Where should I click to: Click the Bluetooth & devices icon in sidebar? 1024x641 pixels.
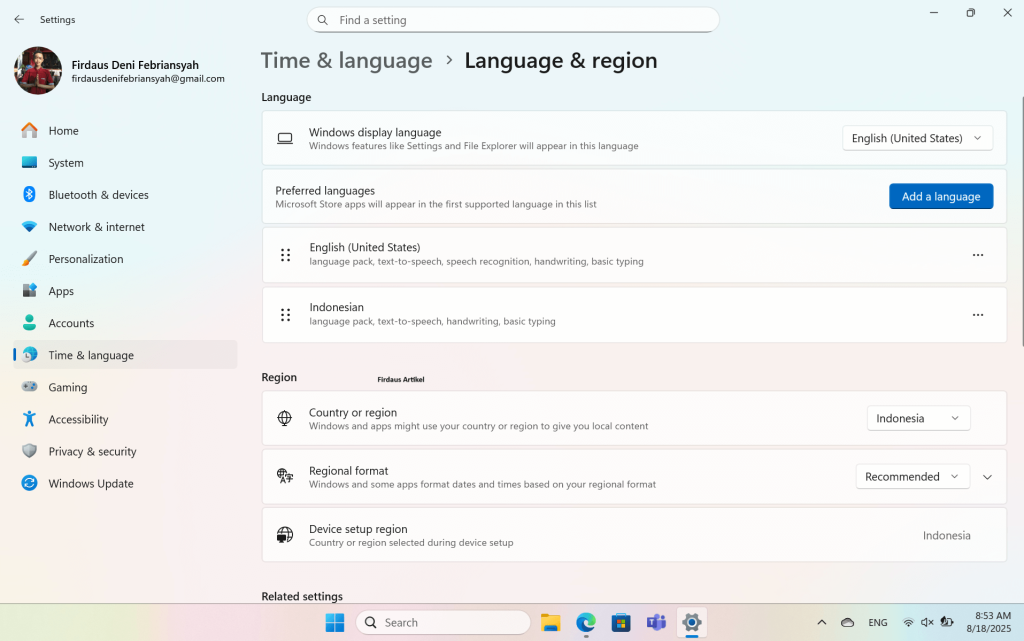[x=30, y=195]
